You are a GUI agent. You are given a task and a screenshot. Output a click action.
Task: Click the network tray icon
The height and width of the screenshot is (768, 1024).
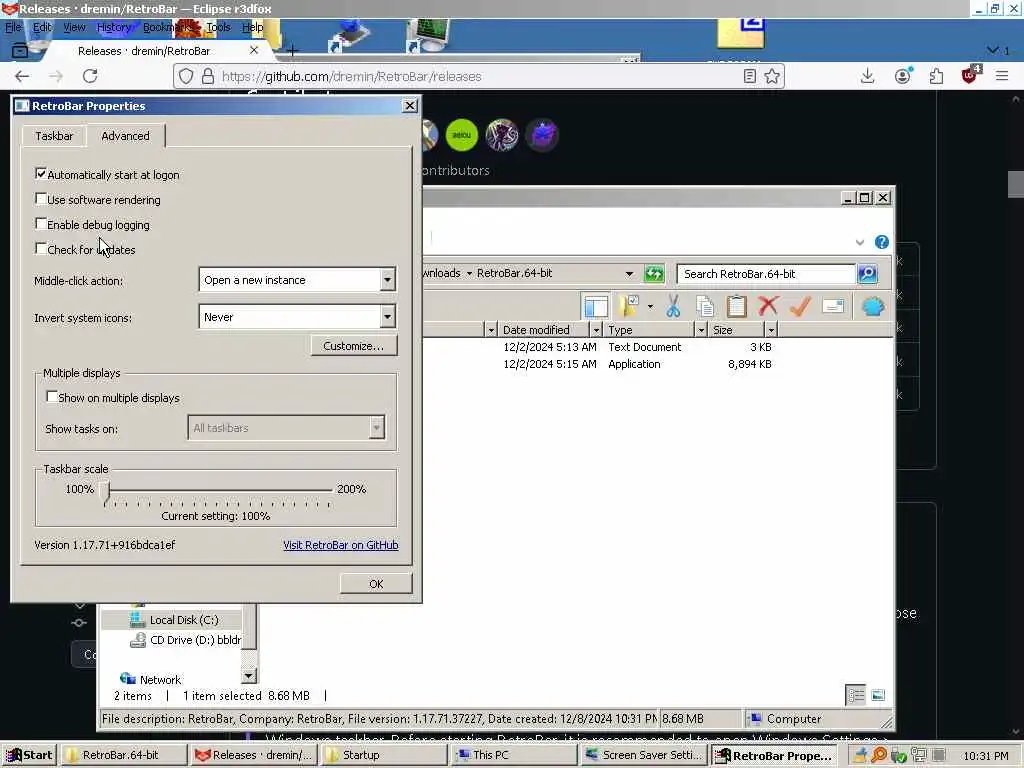click(919, 756)
